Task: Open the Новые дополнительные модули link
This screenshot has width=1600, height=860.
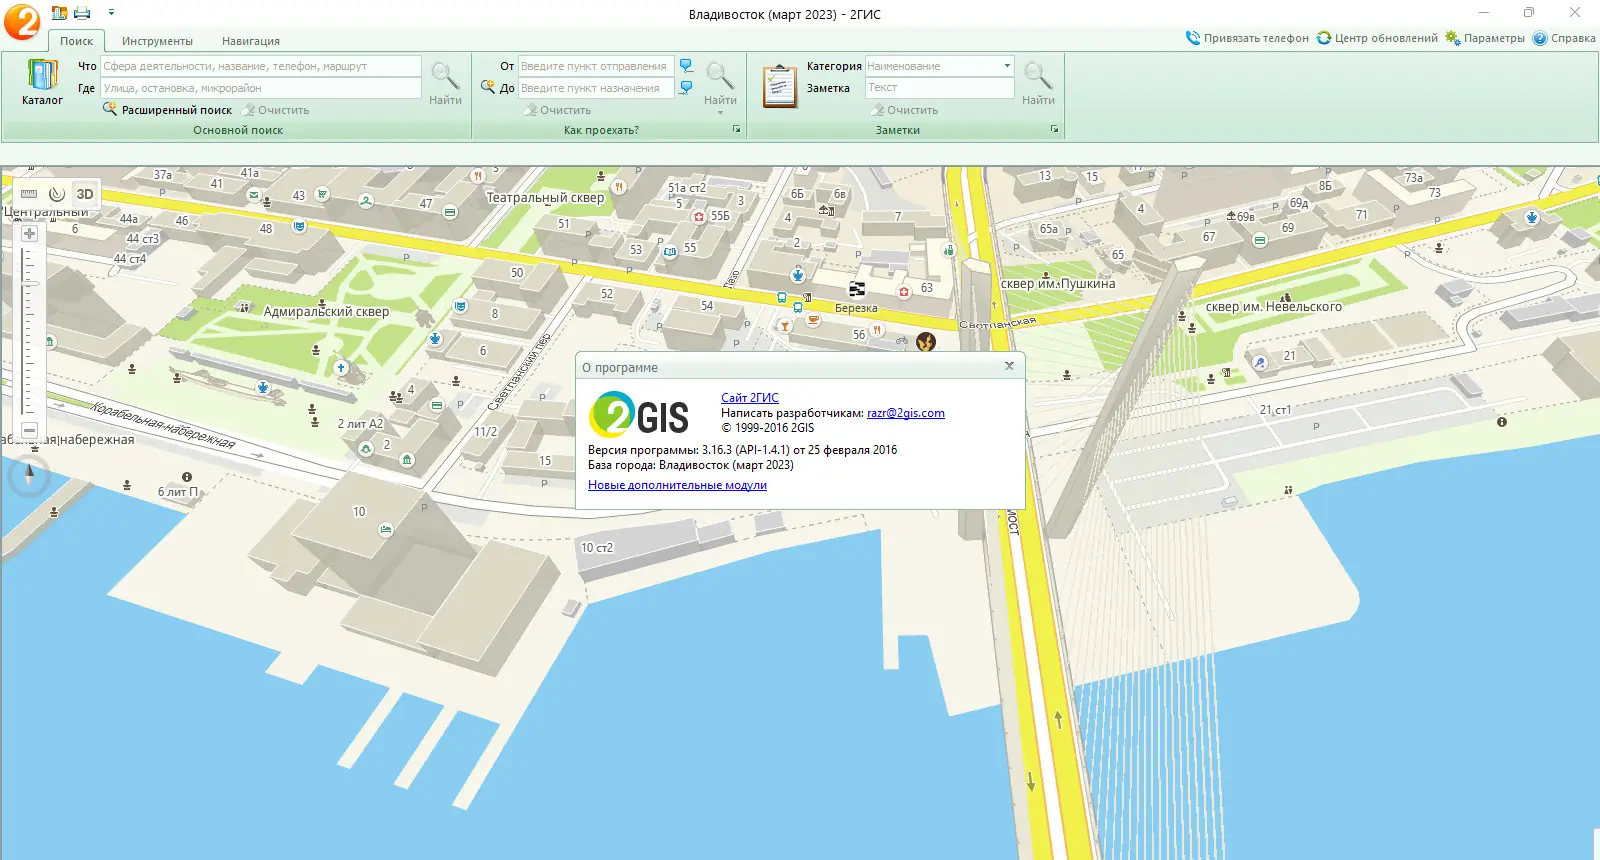Action: (677, 485)
